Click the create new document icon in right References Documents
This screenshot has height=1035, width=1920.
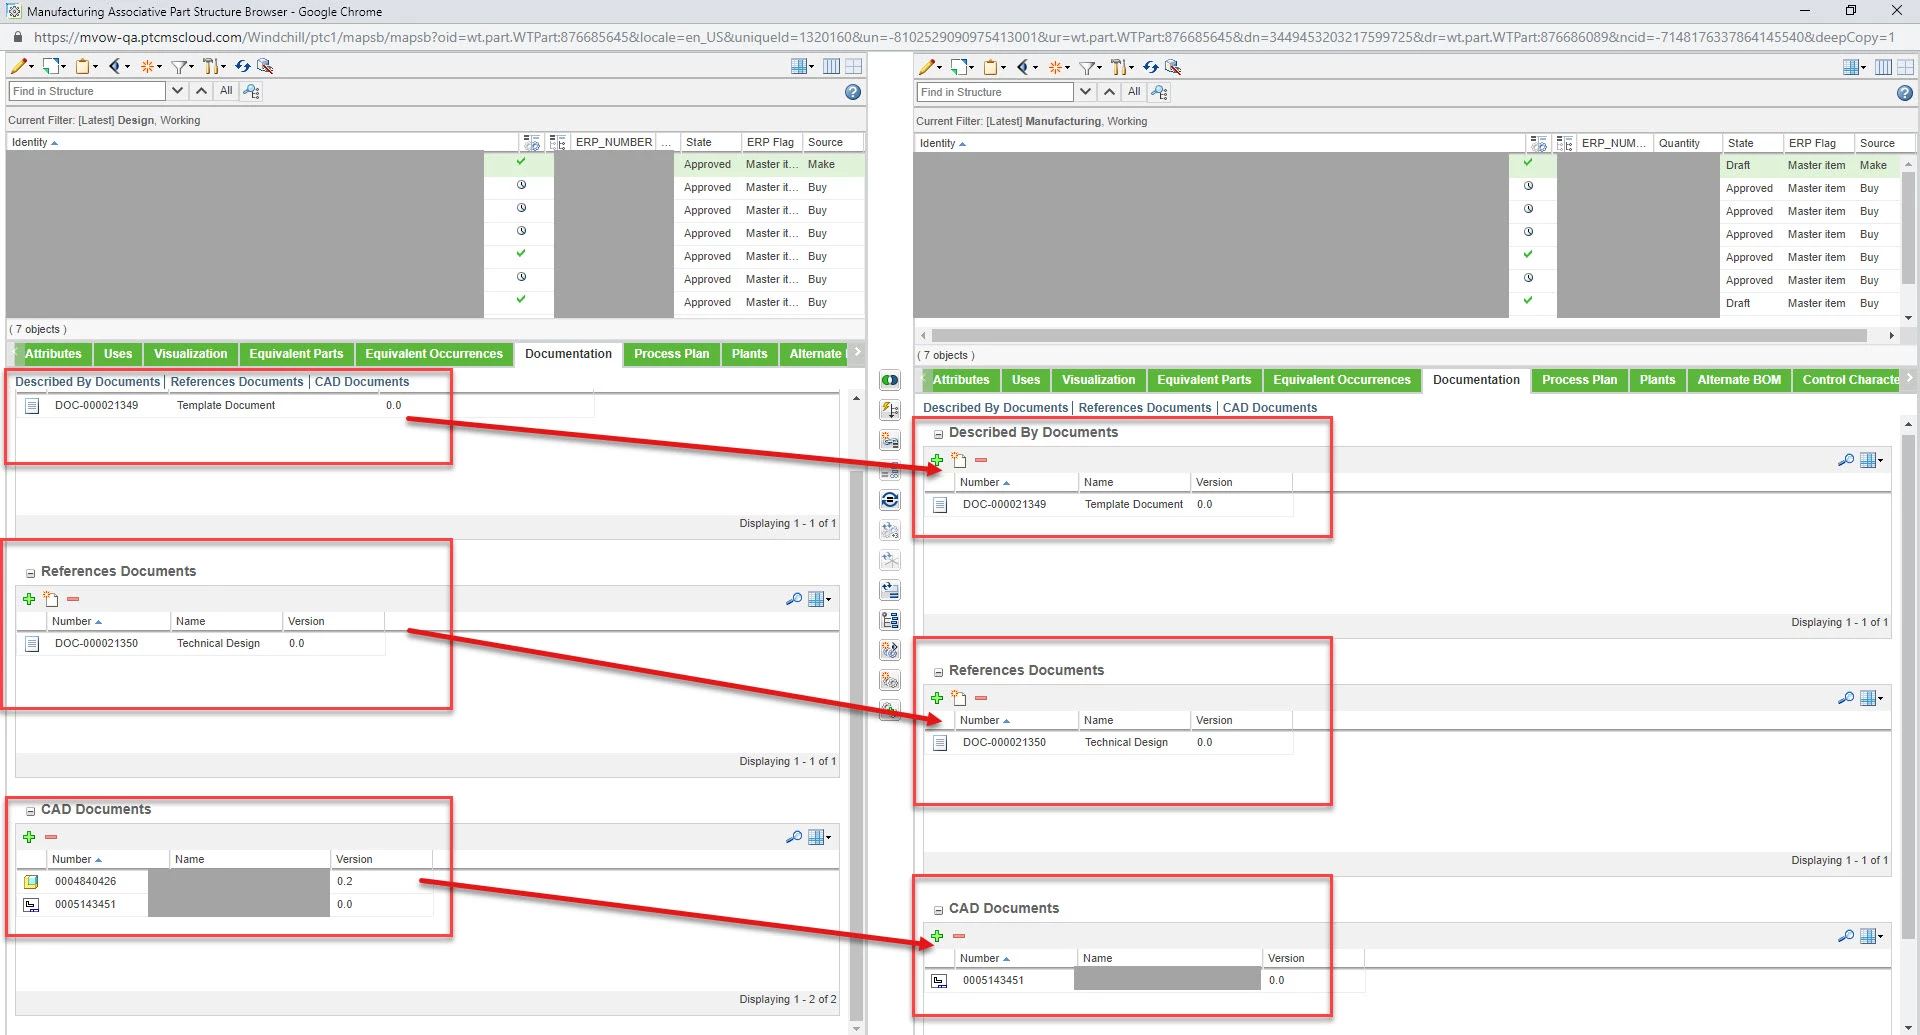tap(959, 698)
